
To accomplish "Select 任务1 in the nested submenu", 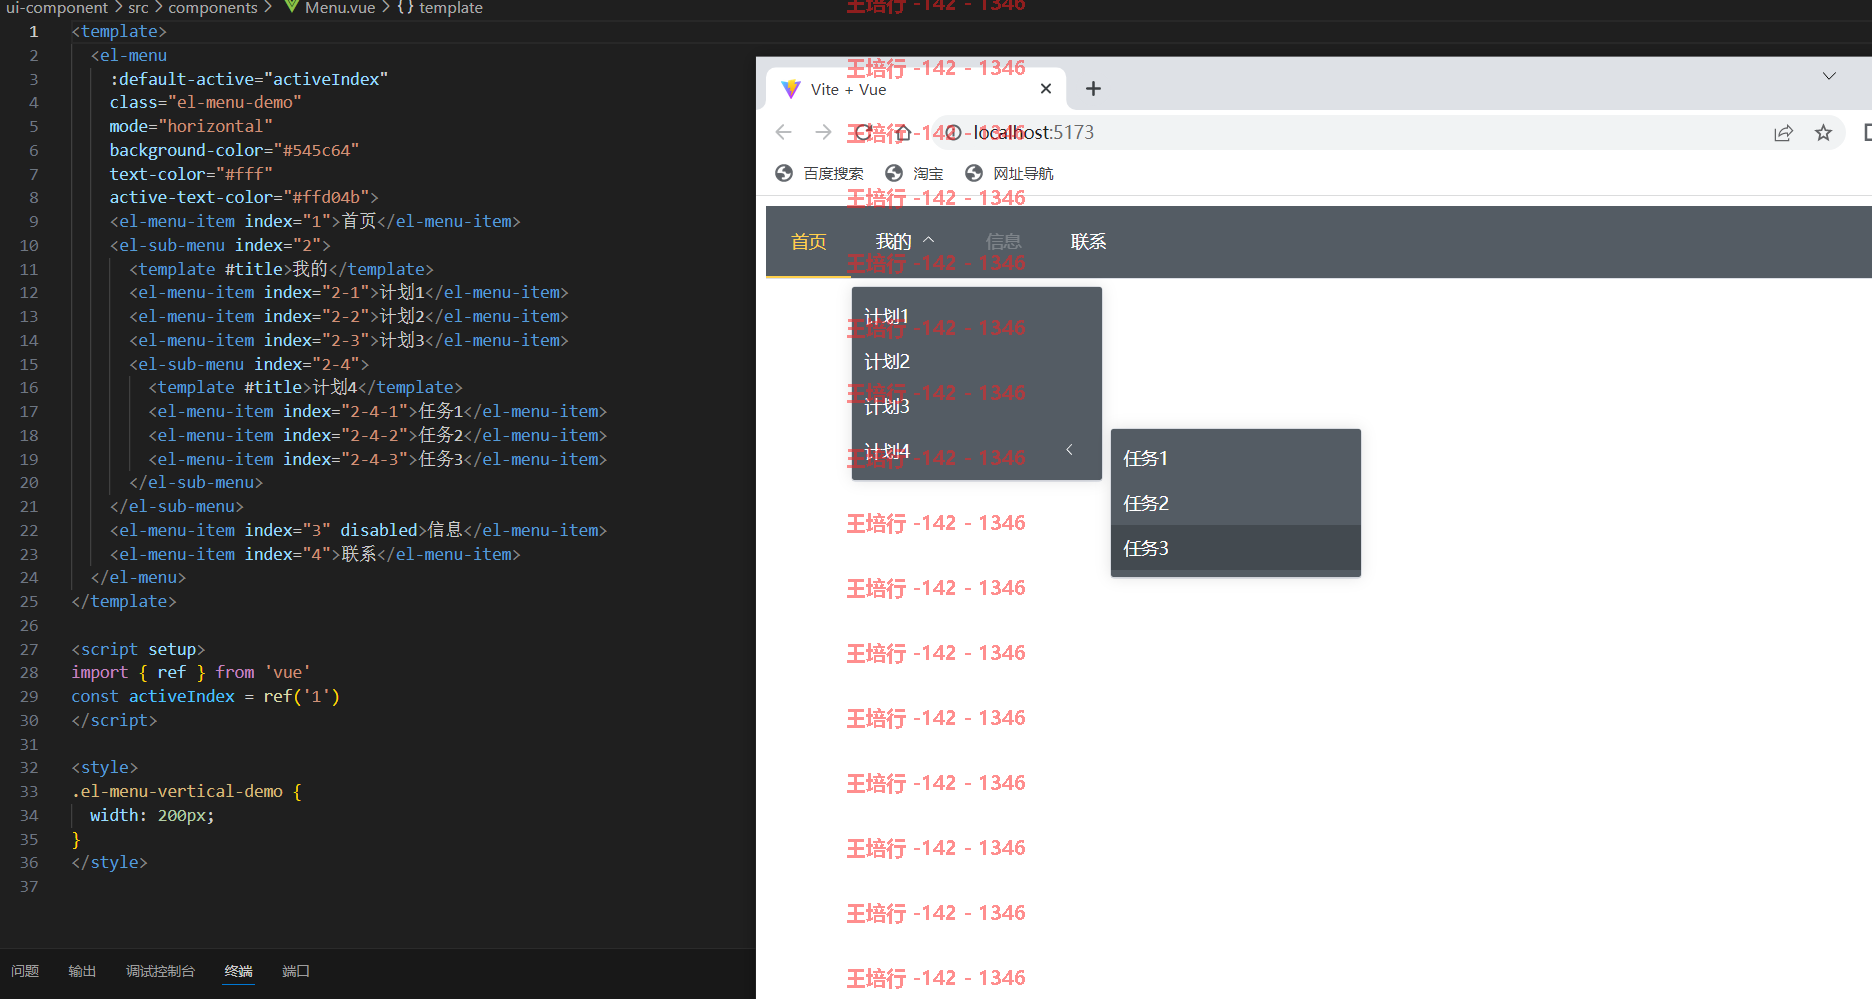I will coord(1235,458).
